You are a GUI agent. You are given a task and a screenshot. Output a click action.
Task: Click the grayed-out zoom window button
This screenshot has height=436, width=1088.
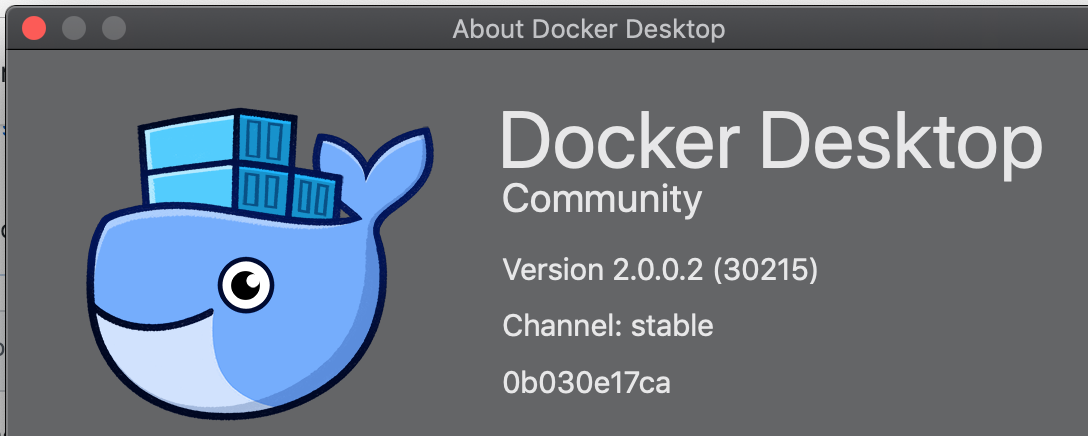point(114,28)
